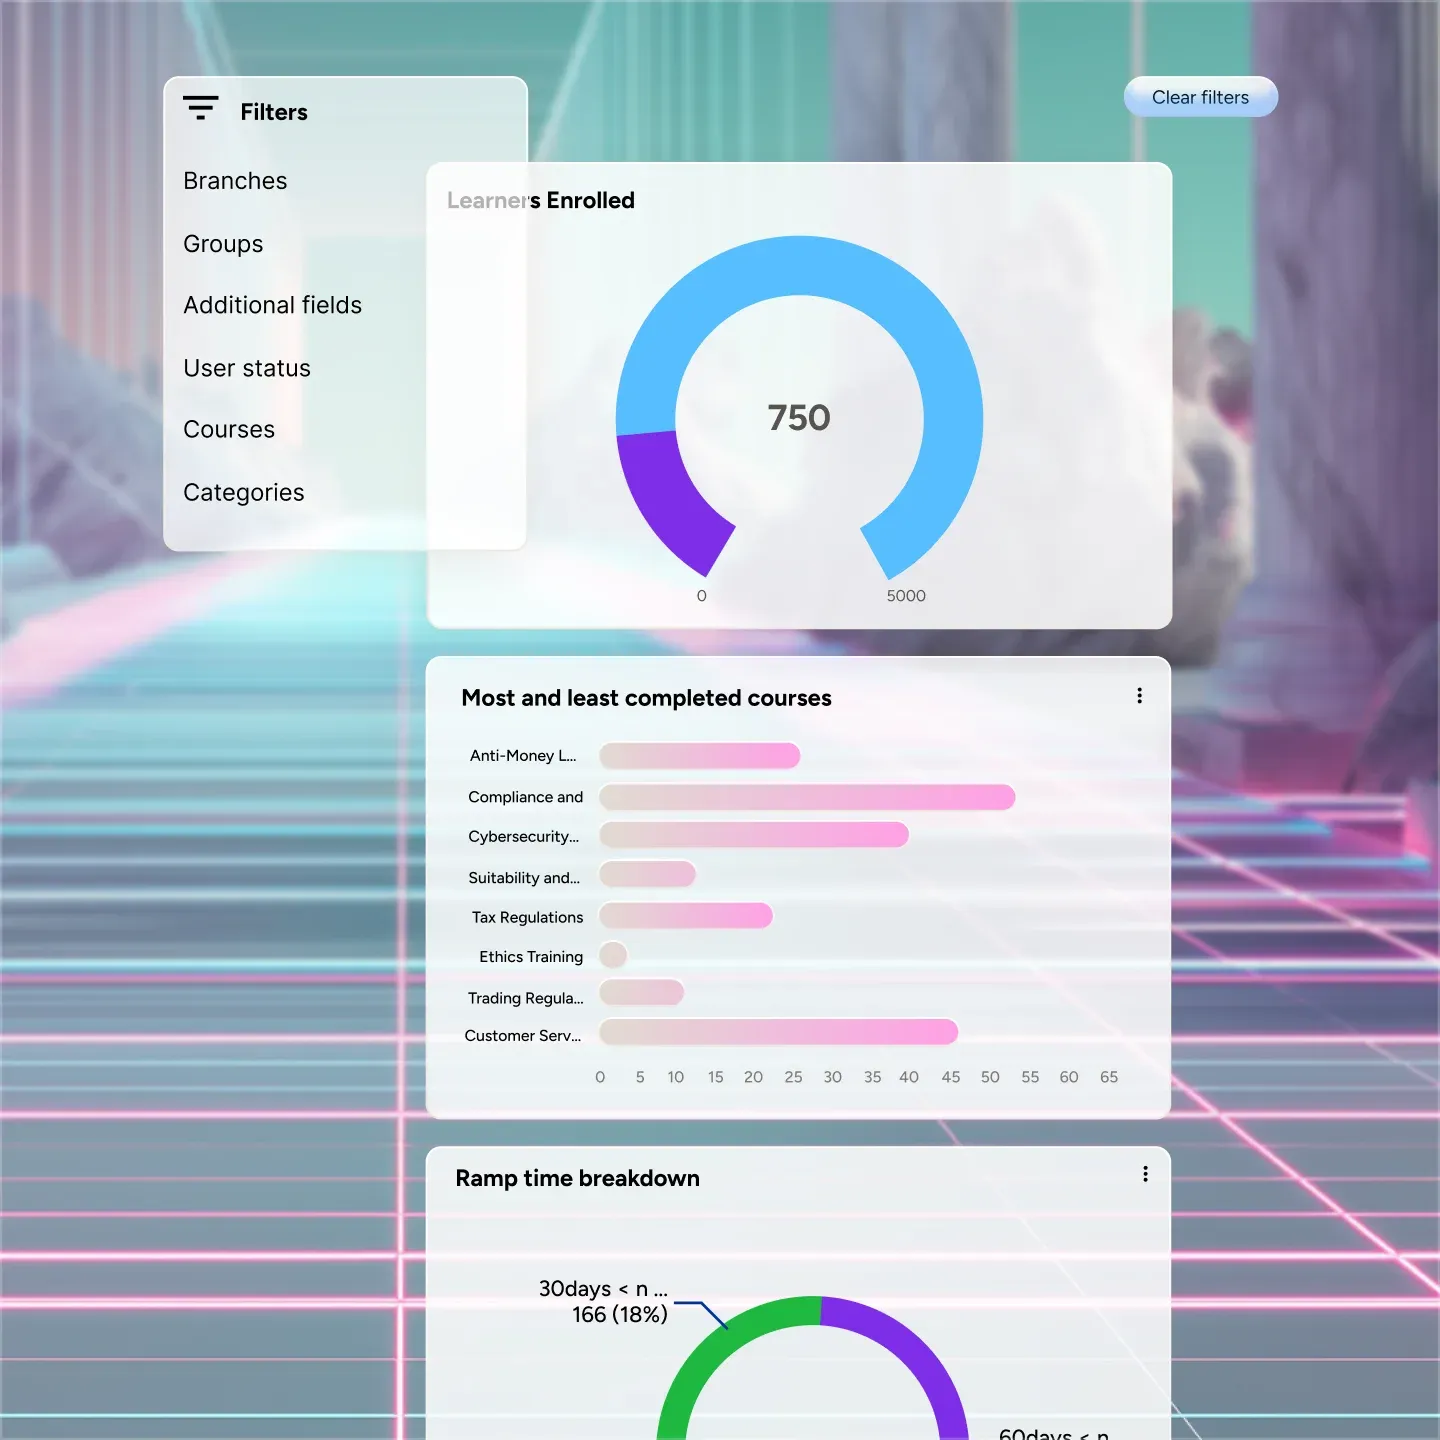The image size is (1440, 1440).
Task: Expand the Groups filter
Action: 223,244
